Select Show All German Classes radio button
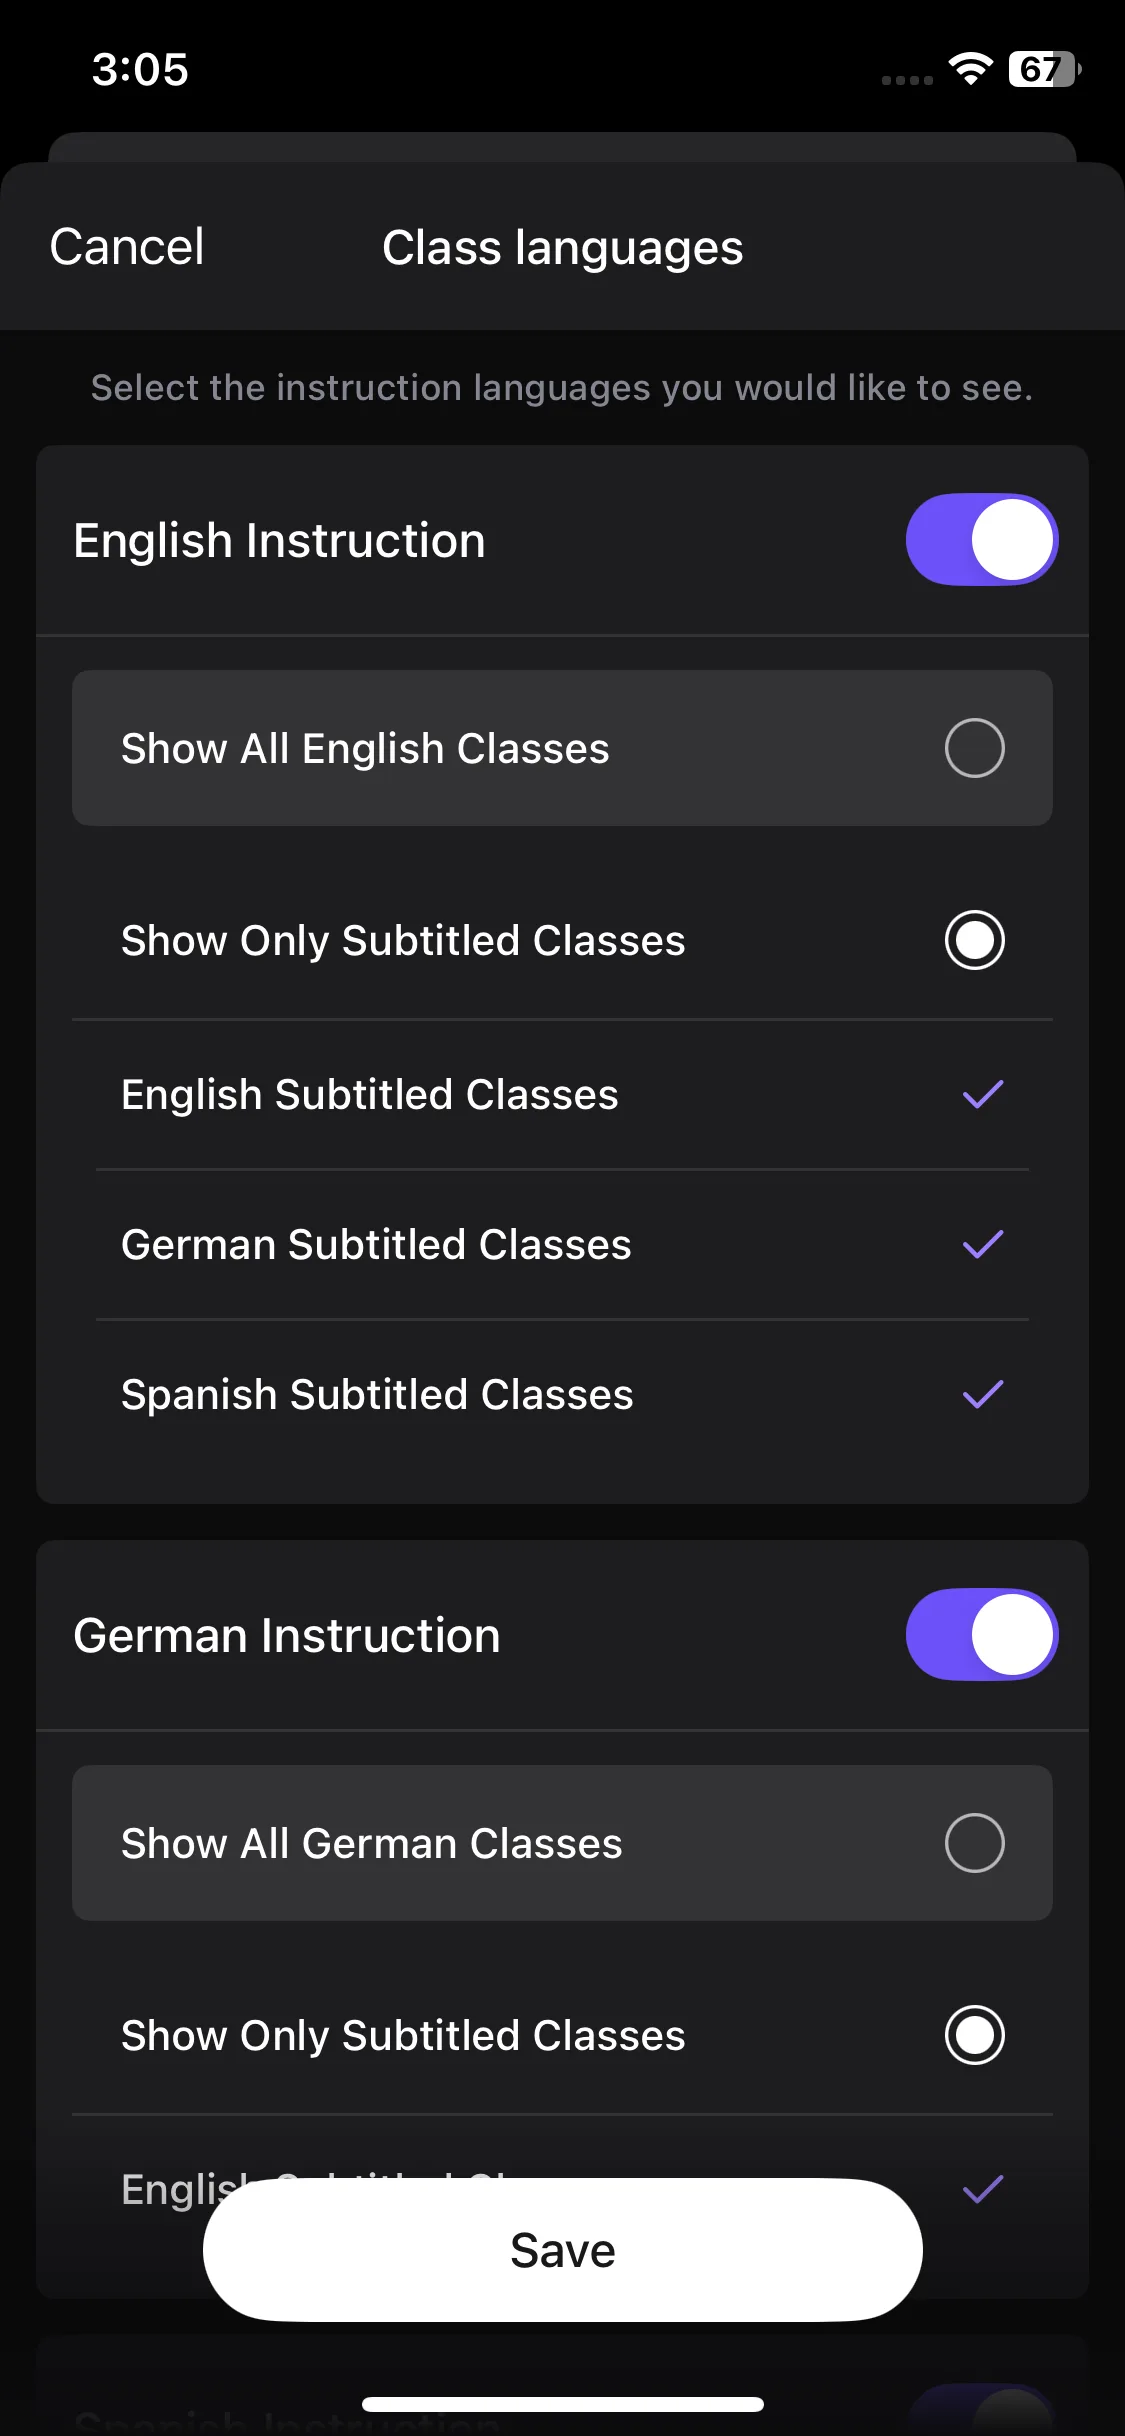The height and width of the screenshot is (2436, 1125). pyautogui.click(x=974, y=1843)
